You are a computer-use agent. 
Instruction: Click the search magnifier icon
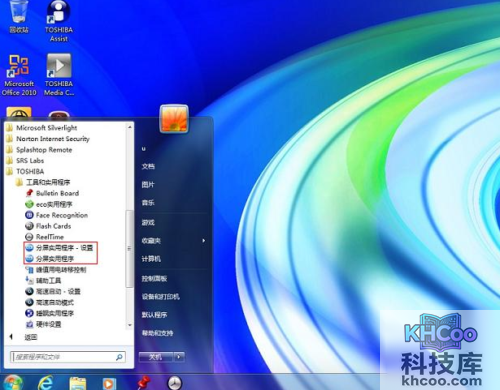click(x=119, y=357)
